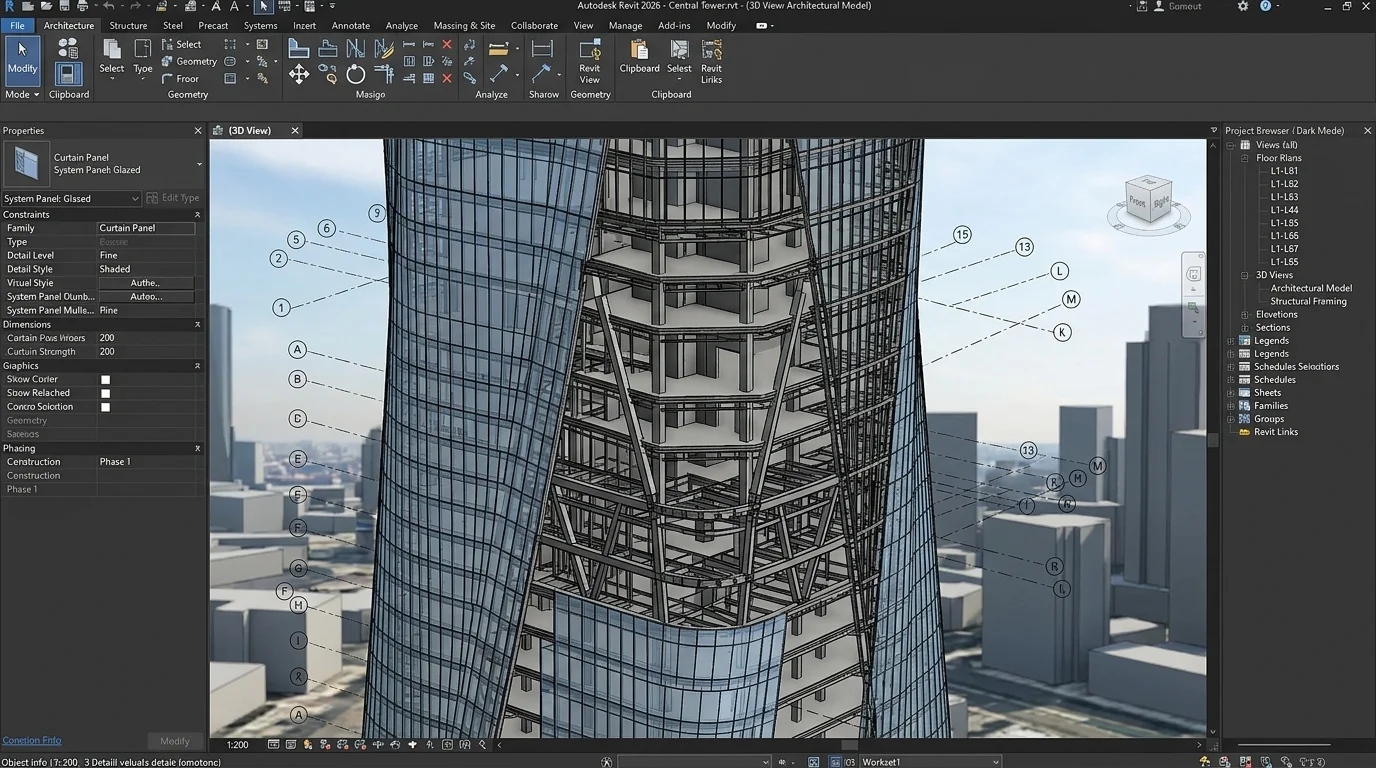Click the help question mark icon
1376x768 pixels.
pyautogui.click(x=1266, y=6)
